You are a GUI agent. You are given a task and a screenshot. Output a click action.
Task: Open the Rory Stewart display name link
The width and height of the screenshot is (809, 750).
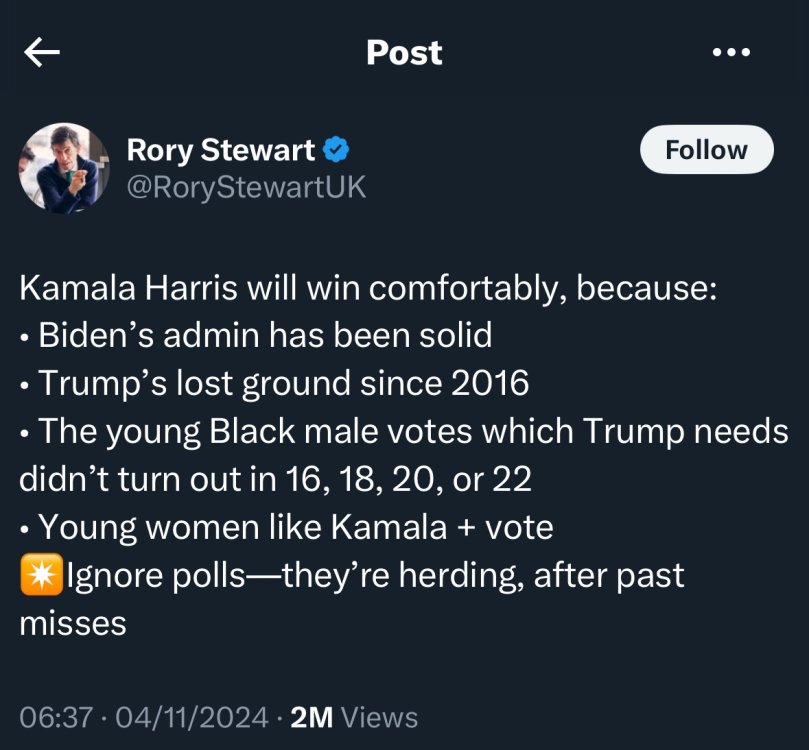(221, 150)
